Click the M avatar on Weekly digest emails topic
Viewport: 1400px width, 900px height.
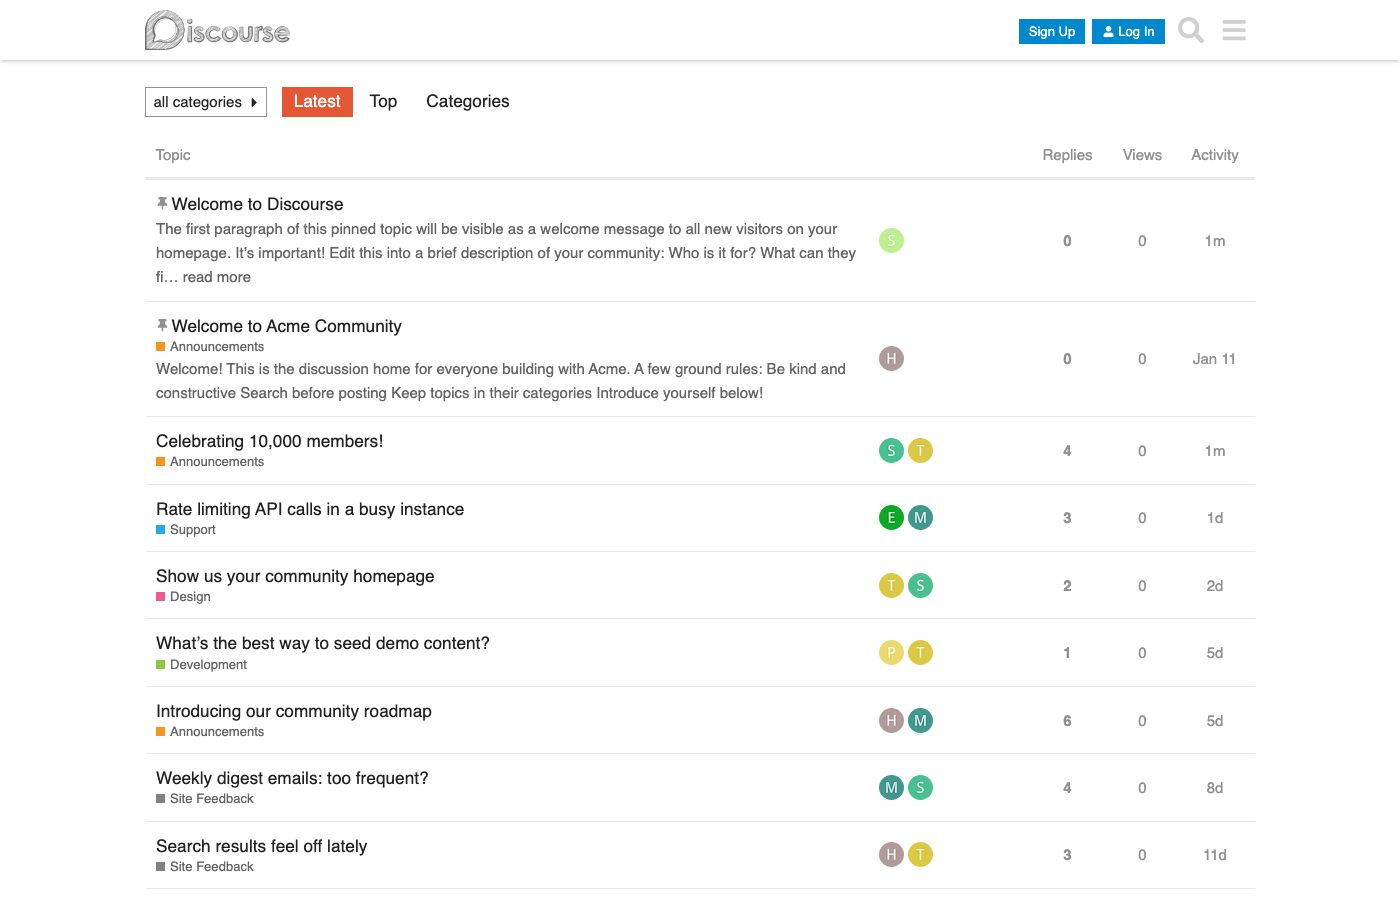891,787
